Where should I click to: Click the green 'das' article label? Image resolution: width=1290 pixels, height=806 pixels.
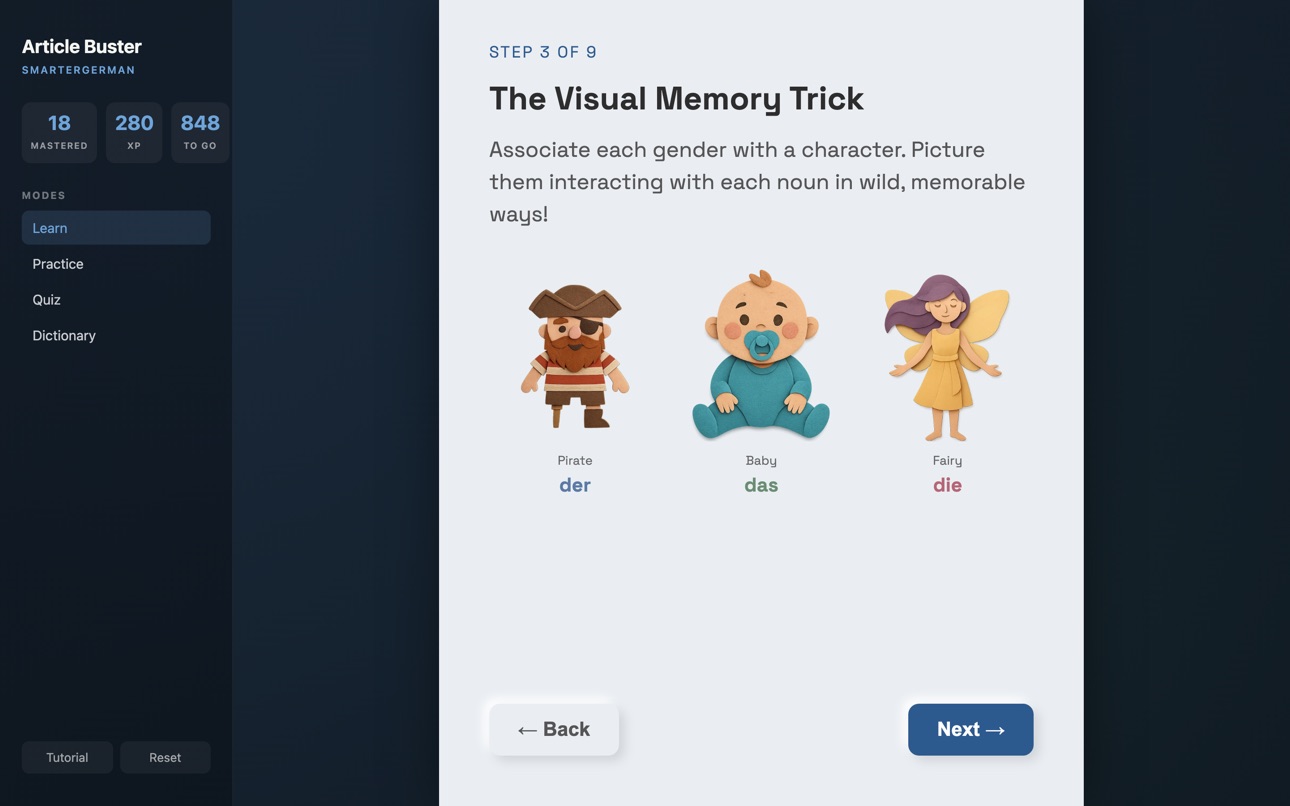pyautogui.click(x=761, y=485)
